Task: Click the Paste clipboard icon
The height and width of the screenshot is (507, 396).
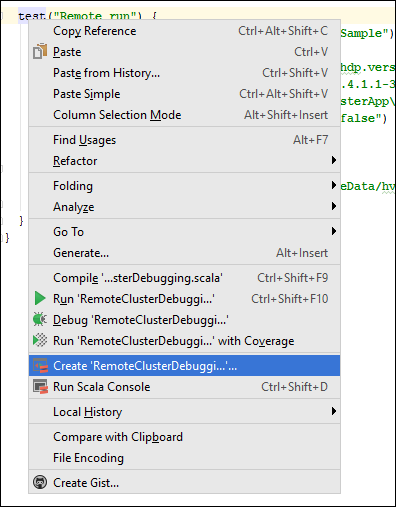Action: point(40,52)
